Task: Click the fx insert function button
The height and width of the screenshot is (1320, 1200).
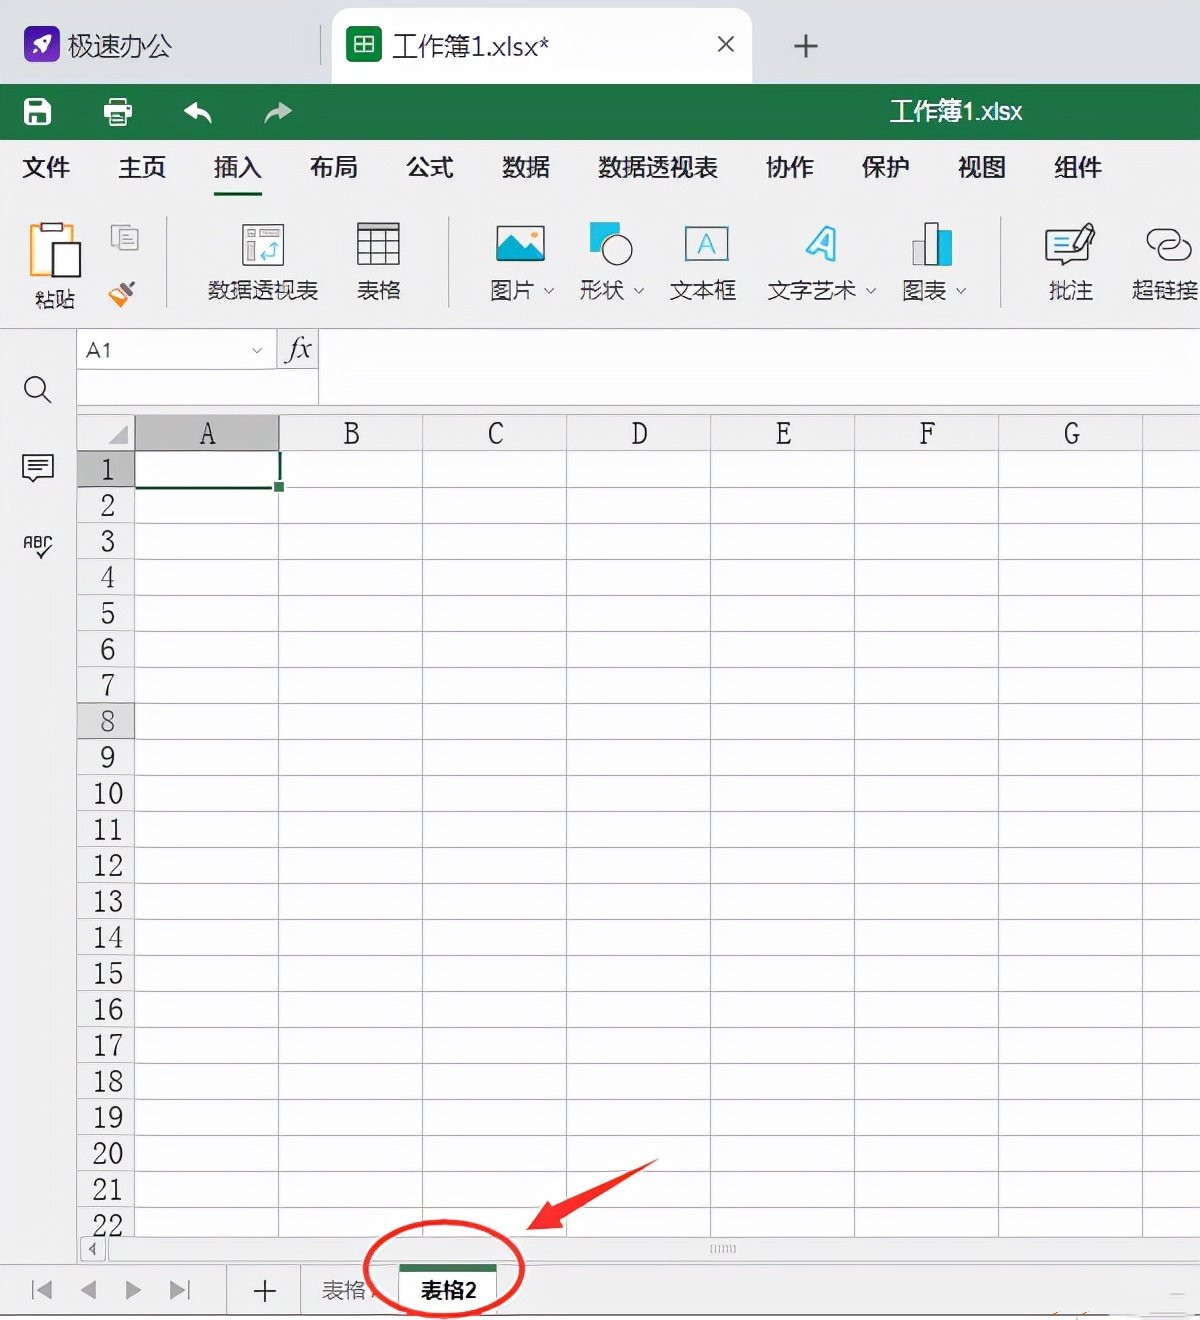Action: [x=298, y=349]
